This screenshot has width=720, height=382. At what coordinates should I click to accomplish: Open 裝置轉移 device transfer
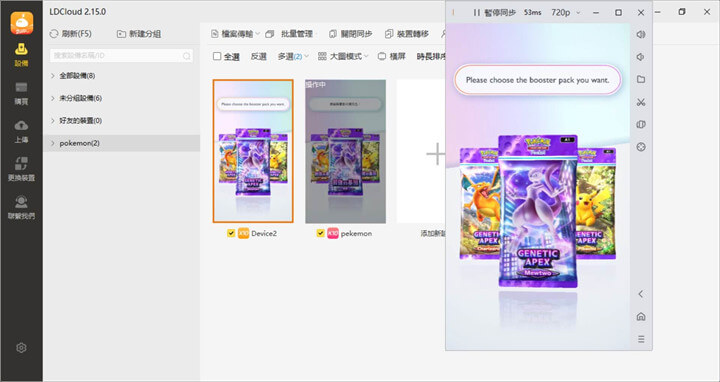click(407, 34)
